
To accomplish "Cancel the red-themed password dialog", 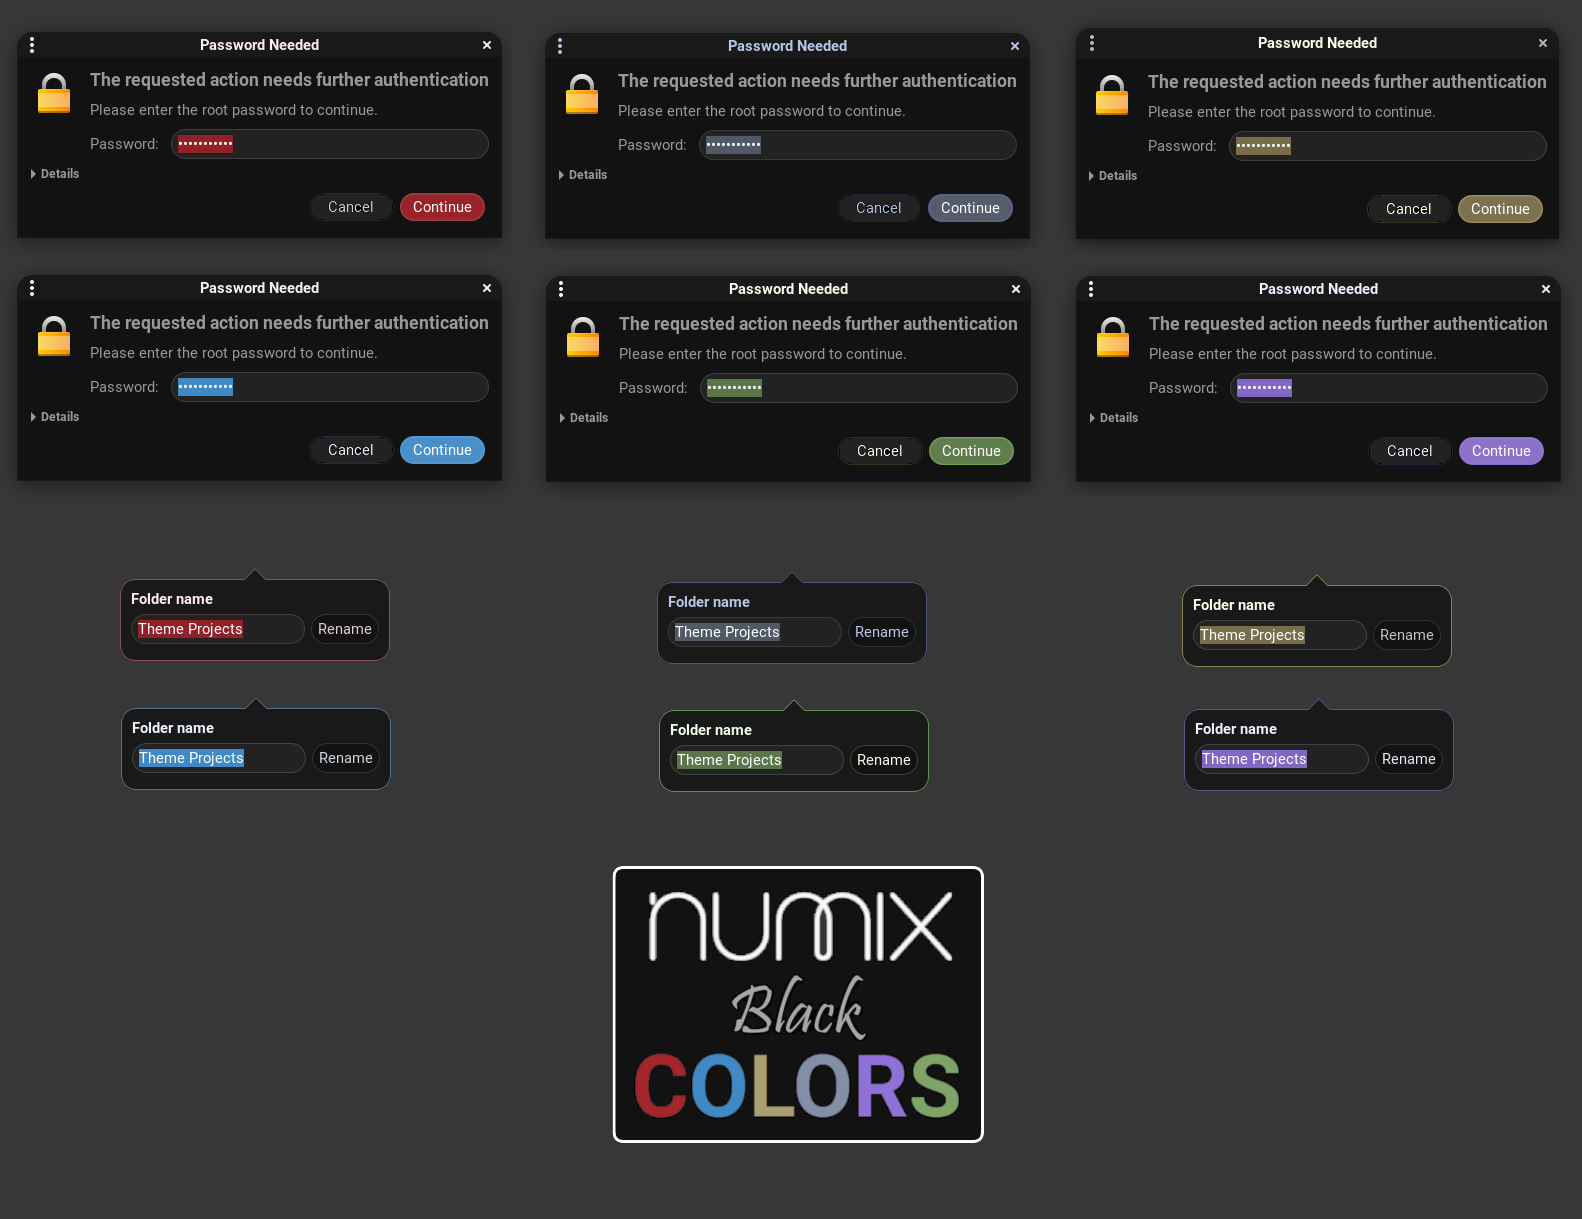I will pos(351,207).
